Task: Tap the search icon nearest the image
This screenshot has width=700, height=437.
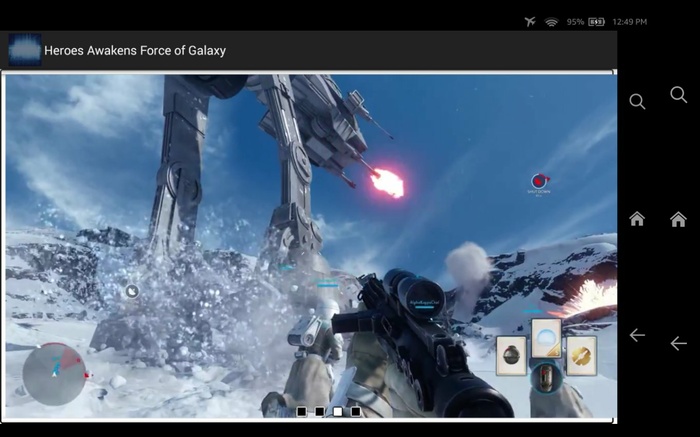Action: click(x=637, y=102)
